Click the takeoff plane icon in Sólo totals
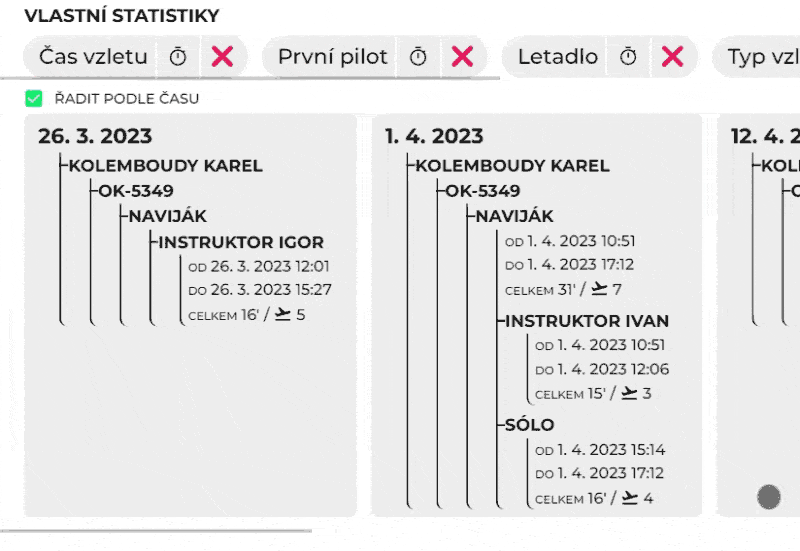800x551 pixels. [x=628, y=497]
